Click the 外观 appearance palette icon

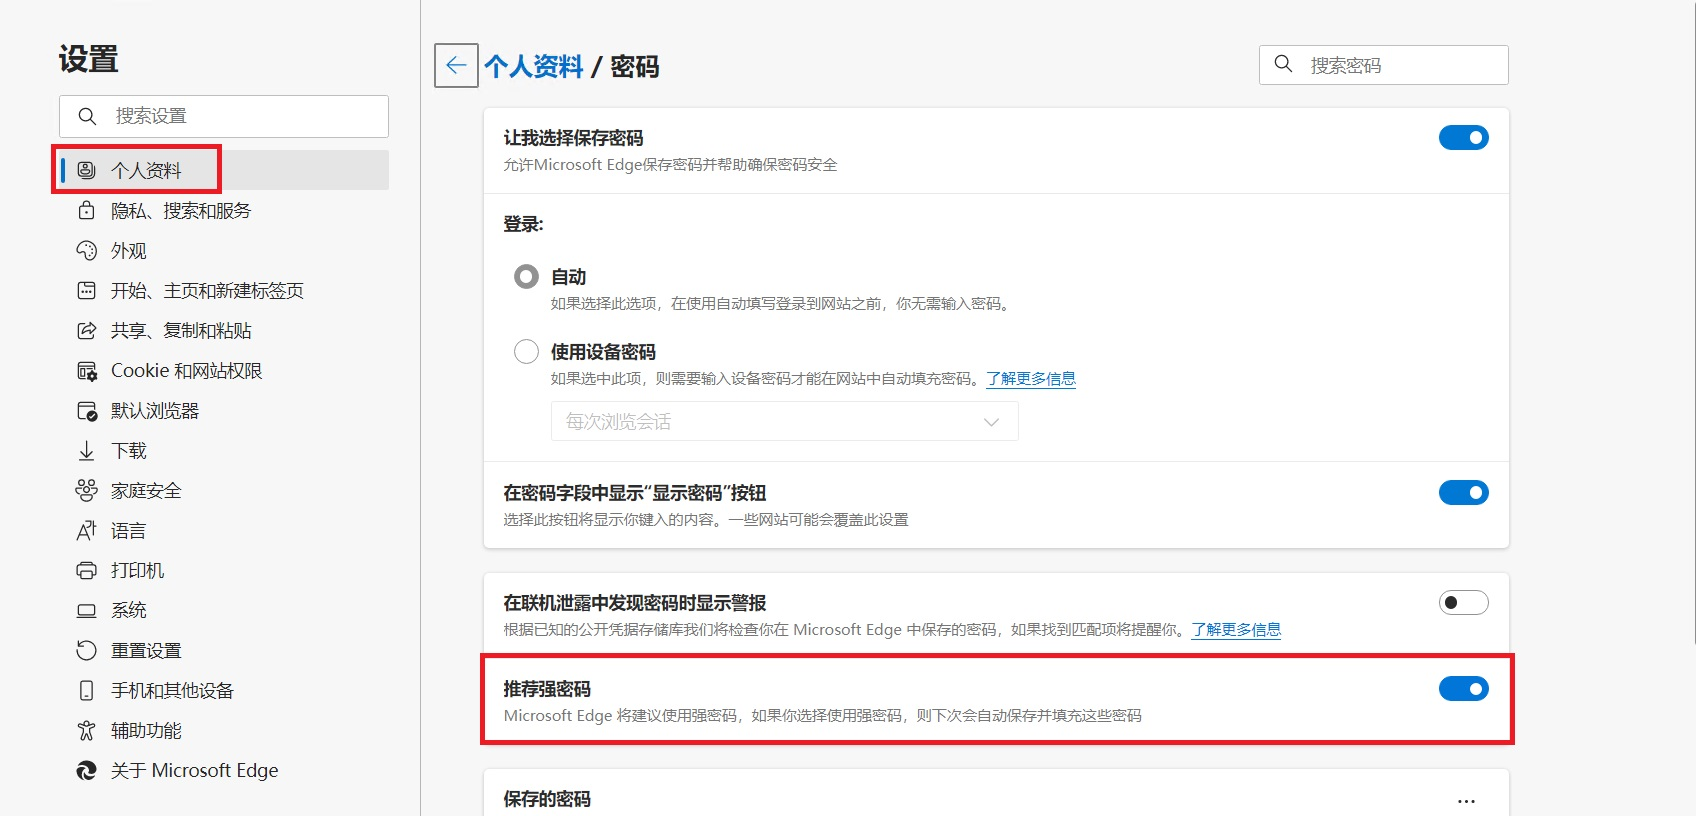(x=87, y=250)
